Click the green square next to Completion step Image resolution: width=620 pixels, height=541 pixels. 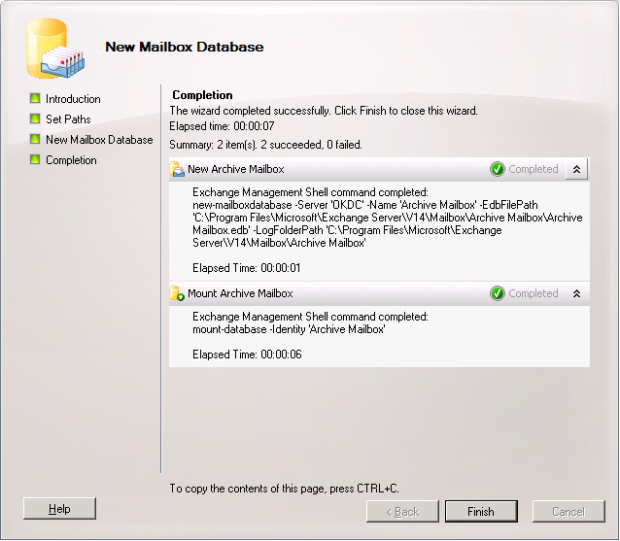(x=35, y=159)
